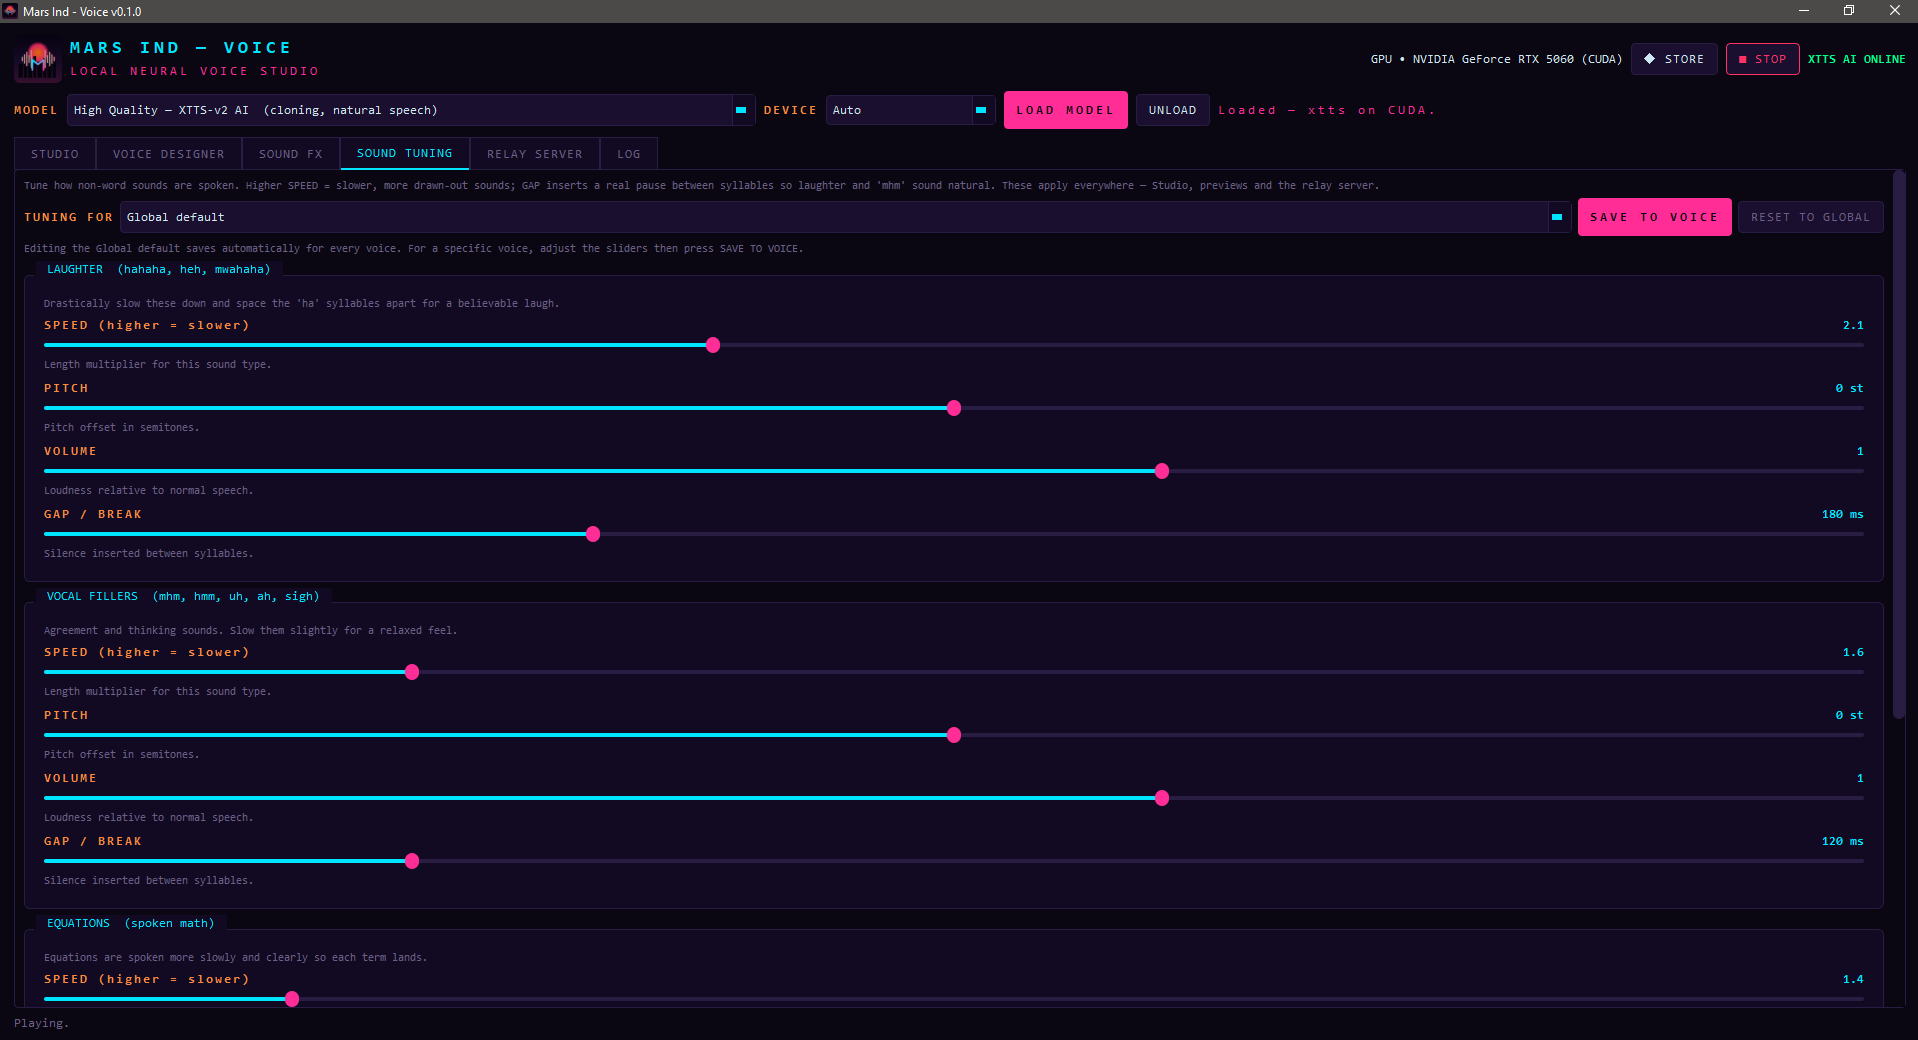The width and height of the screenshot is (1918, 1040).
Task: Open the Relay Server tab
Action: coord(534,154)
